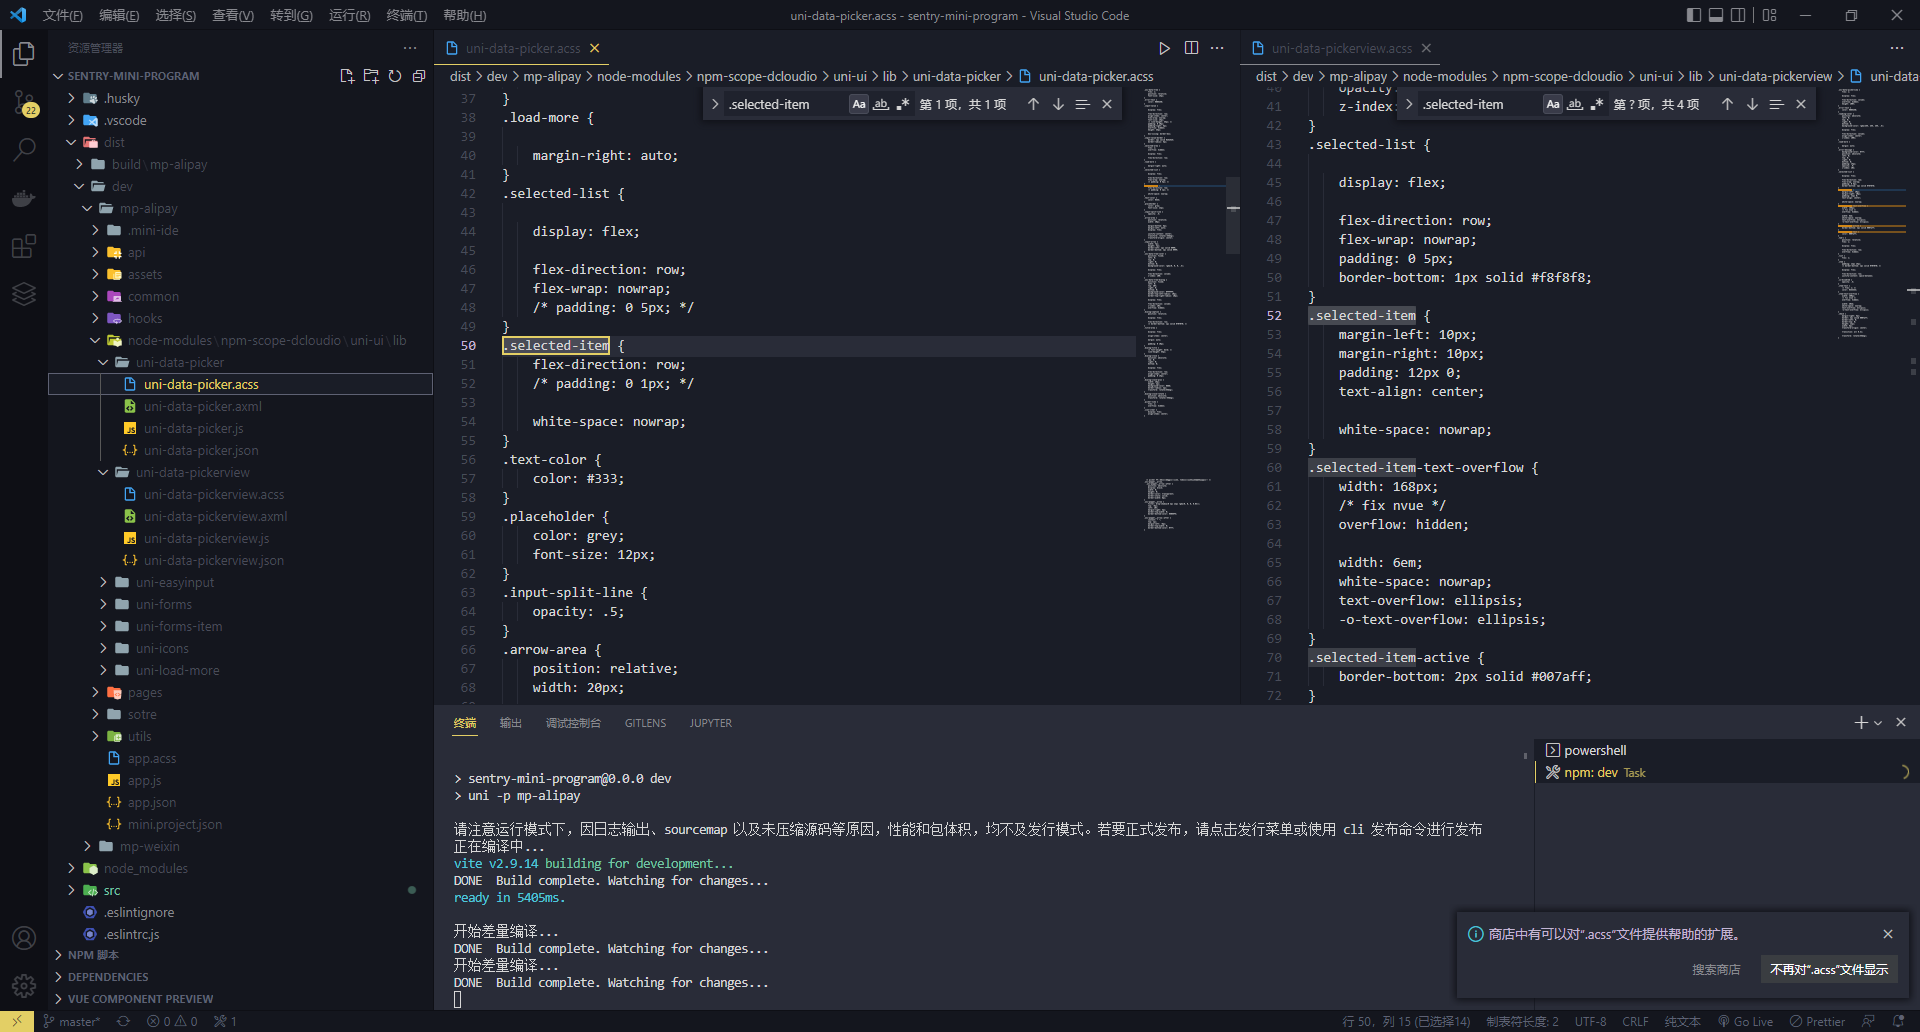Click the new terminal plus icon
Viewport: 1920px width, 1032px height.
click(1860, 722)
